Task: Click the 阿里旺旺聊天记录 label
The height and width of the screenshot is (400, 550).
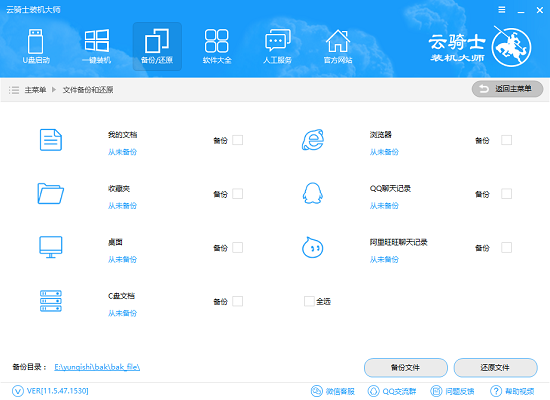Action: tap(398, 242)
